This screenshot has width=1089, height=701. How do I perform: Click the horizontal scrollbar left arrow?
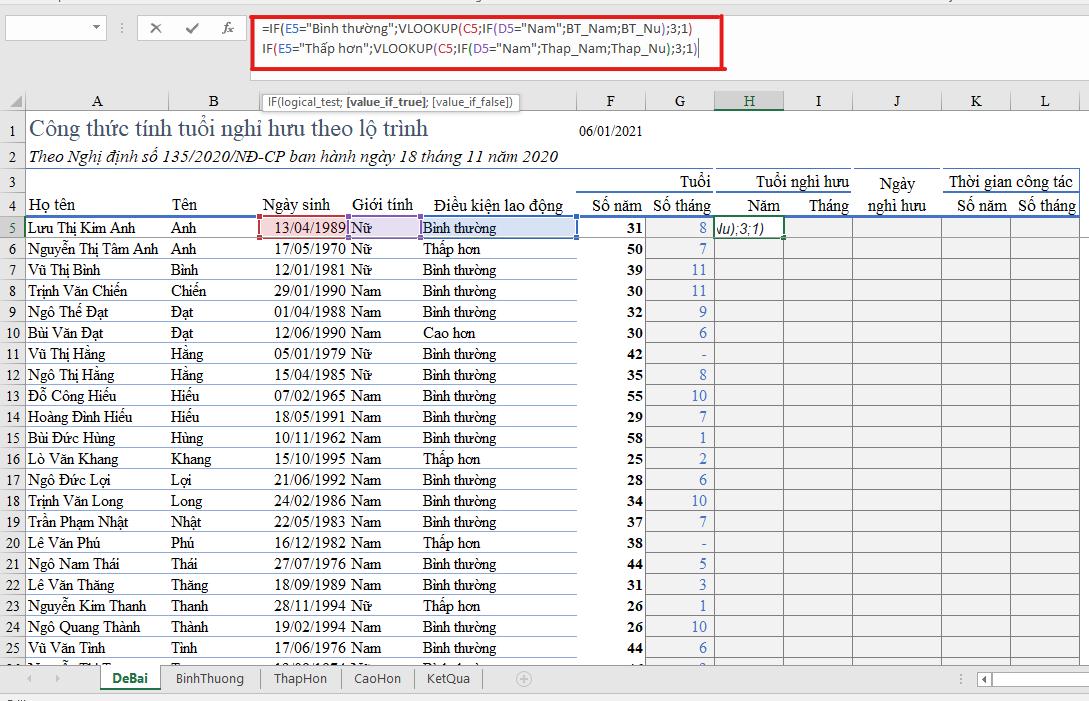pos(985,680)
